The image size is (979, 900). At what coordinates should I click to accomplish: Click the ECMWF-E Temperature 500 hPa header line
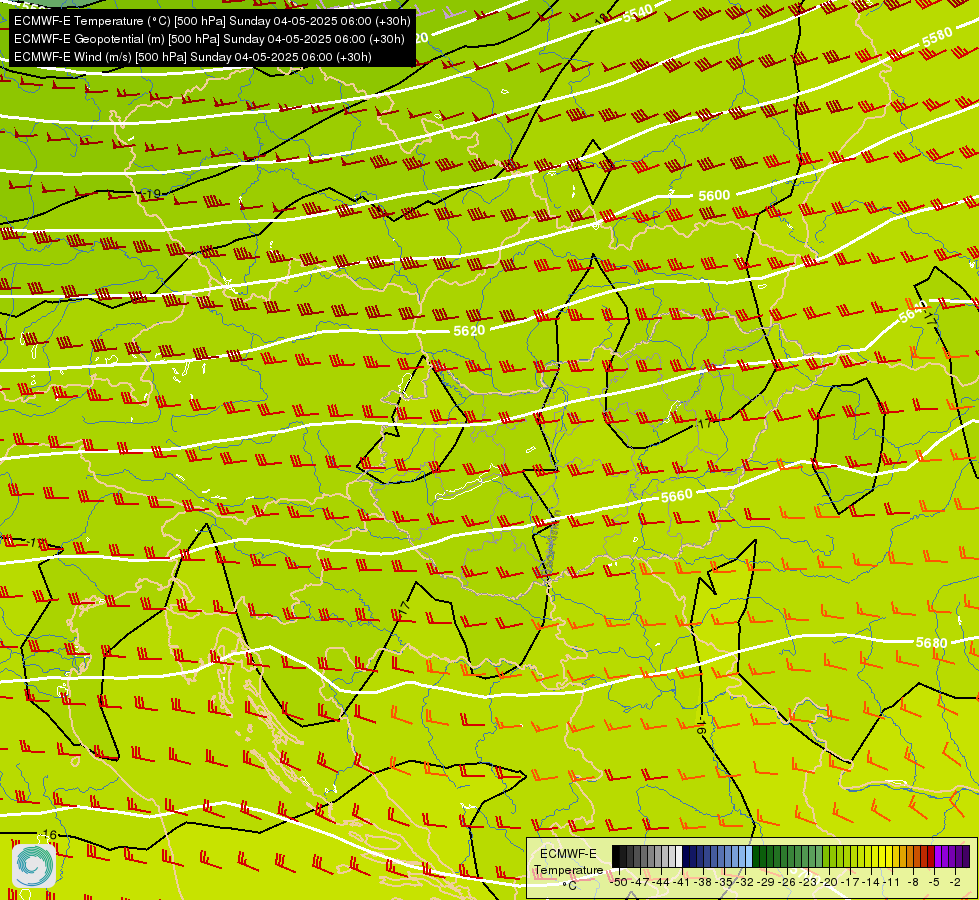(212, 21)
